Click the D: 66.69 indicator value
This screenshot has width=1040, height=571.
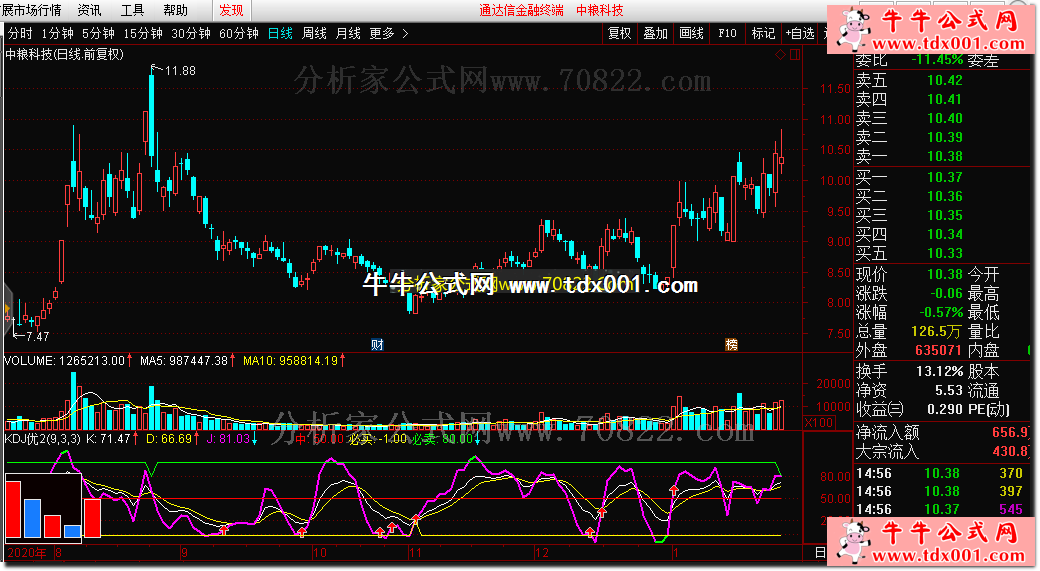[x=168, y=438]
